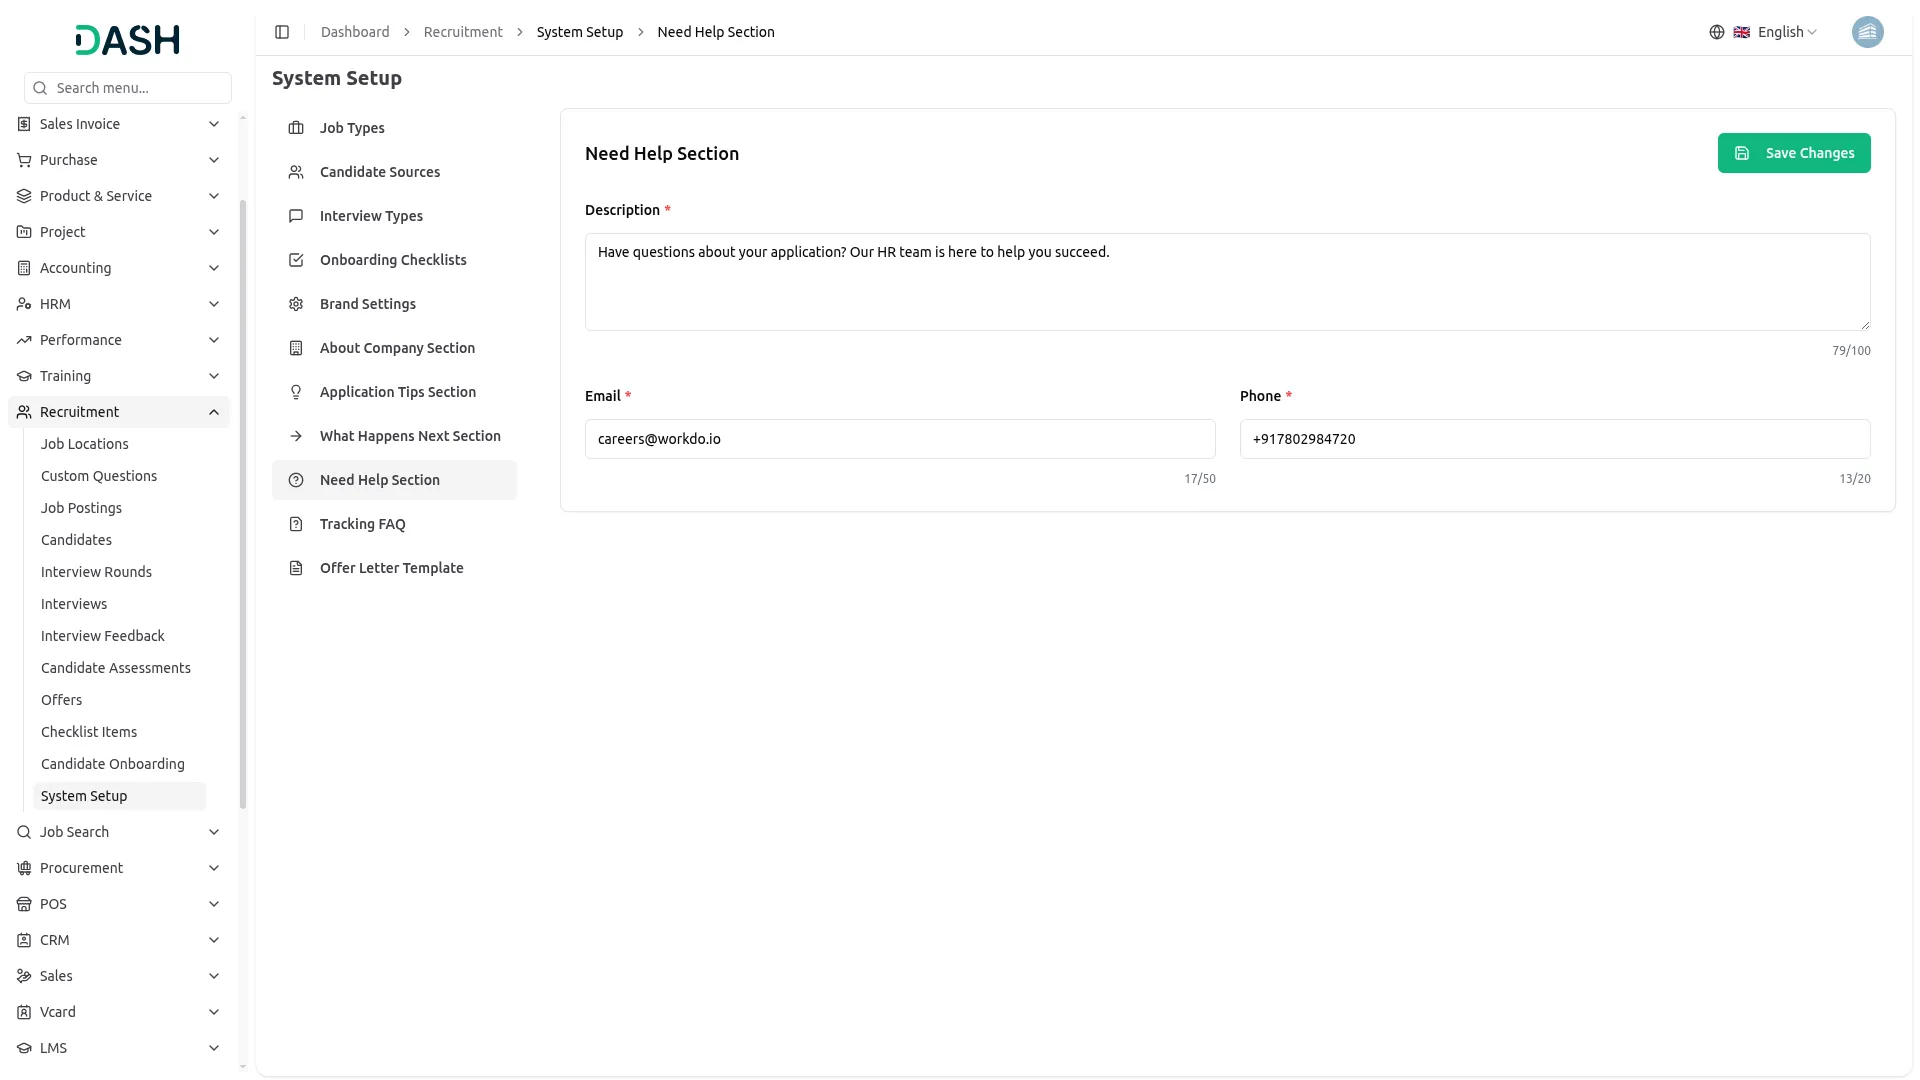Click the Job Types briefcase icon
The height and width of the screenshot is (1080, 1920).
tap(296, 128)
